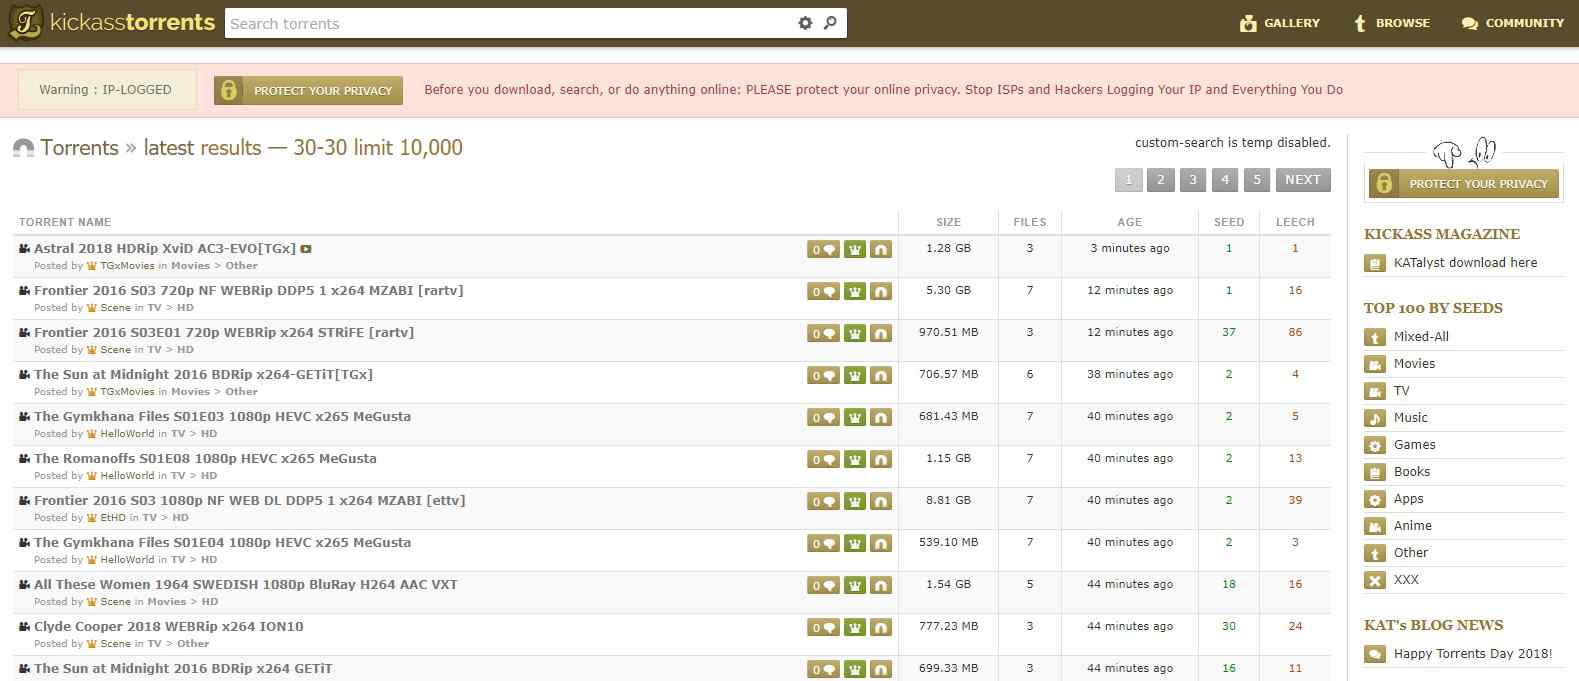Viewport: 1579px width, 681px height.
Task: Open the Browse menu
Action: pos(1391,23)
